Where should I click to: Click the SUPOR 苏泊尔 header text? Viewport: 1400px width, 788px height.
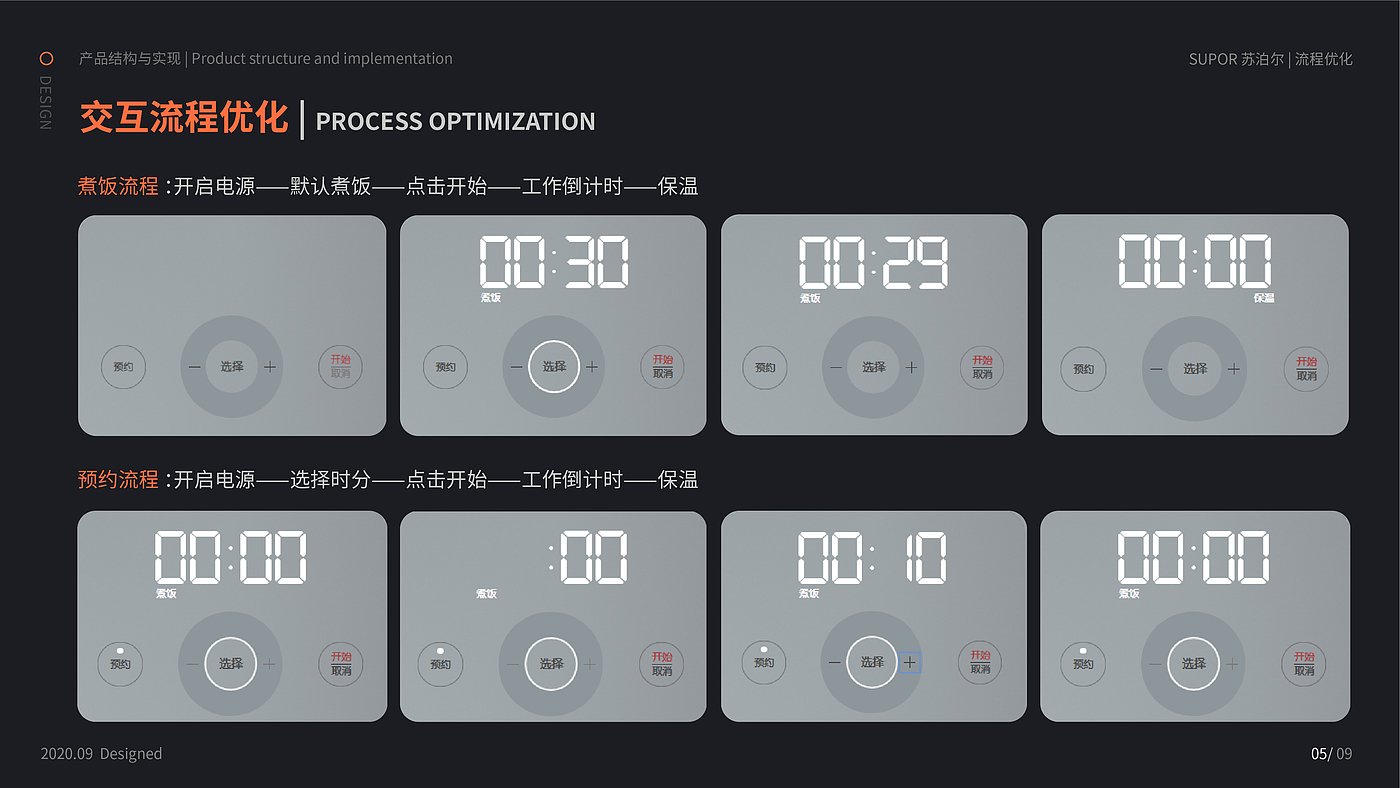pyautogui.click(x=1236, y=59)
